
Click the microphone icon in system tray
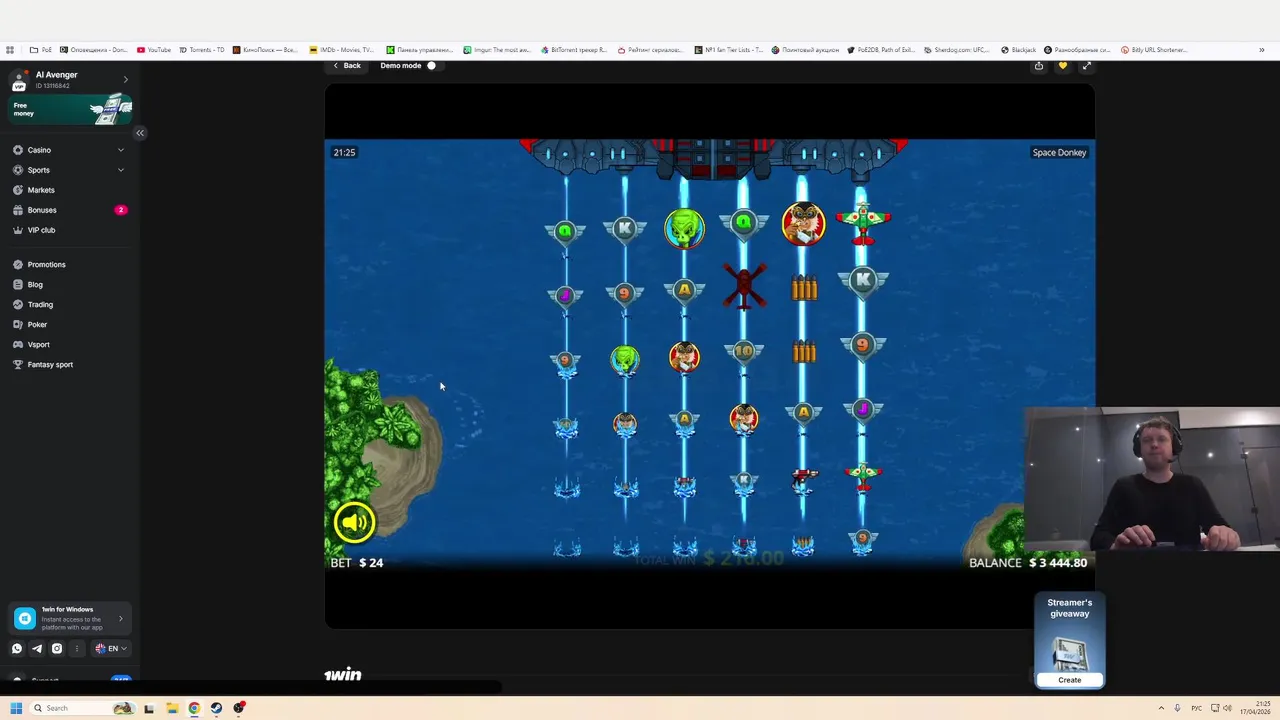tap(1179, 708)
